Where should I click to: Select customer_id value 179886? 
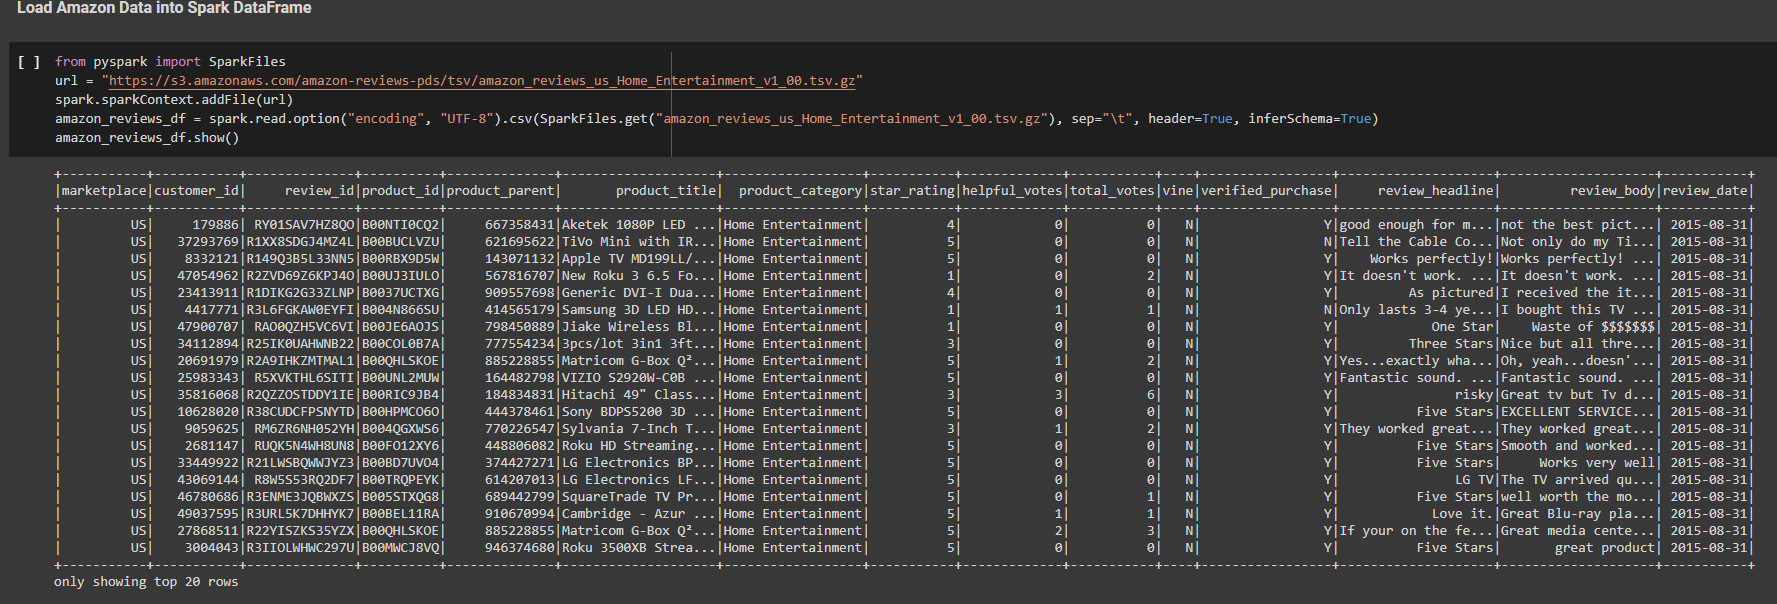216,225
